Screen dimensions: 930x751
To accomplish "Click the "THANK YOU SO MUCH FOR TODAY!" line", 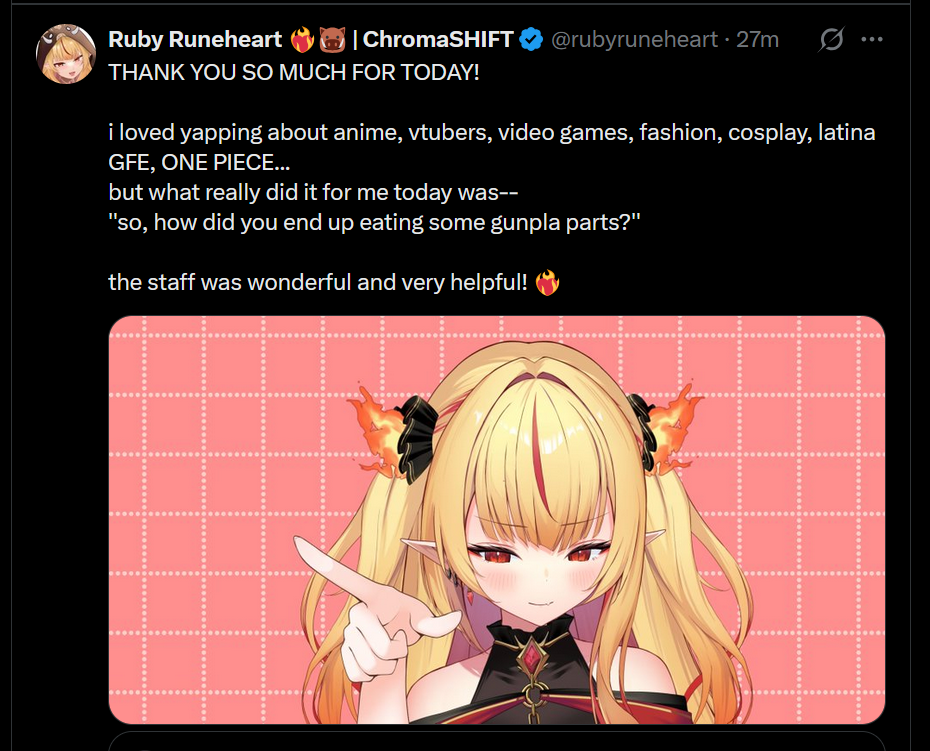I will tap(294, 72).
